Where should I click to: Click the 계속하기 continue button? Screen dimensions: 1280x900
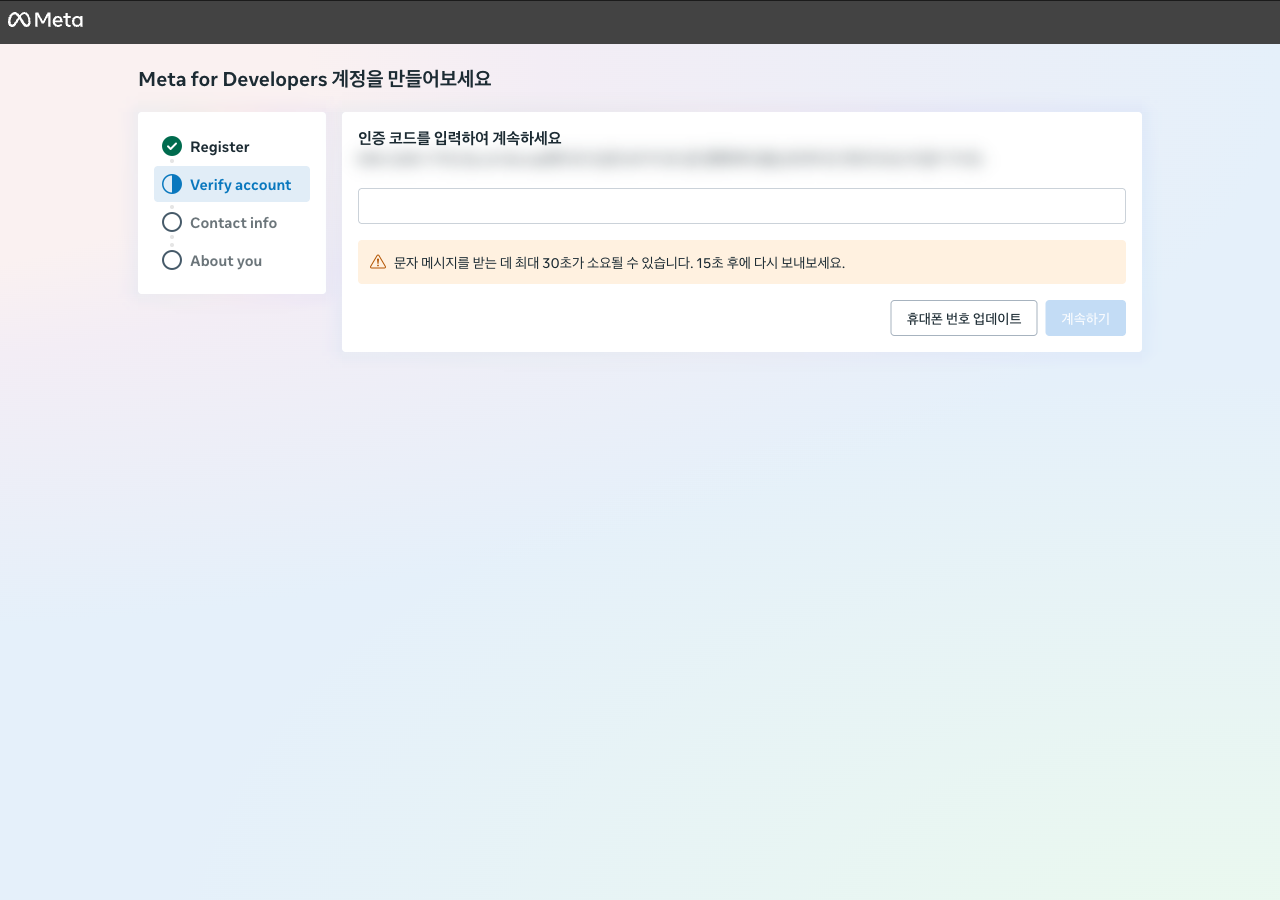tap(1086, 318)
